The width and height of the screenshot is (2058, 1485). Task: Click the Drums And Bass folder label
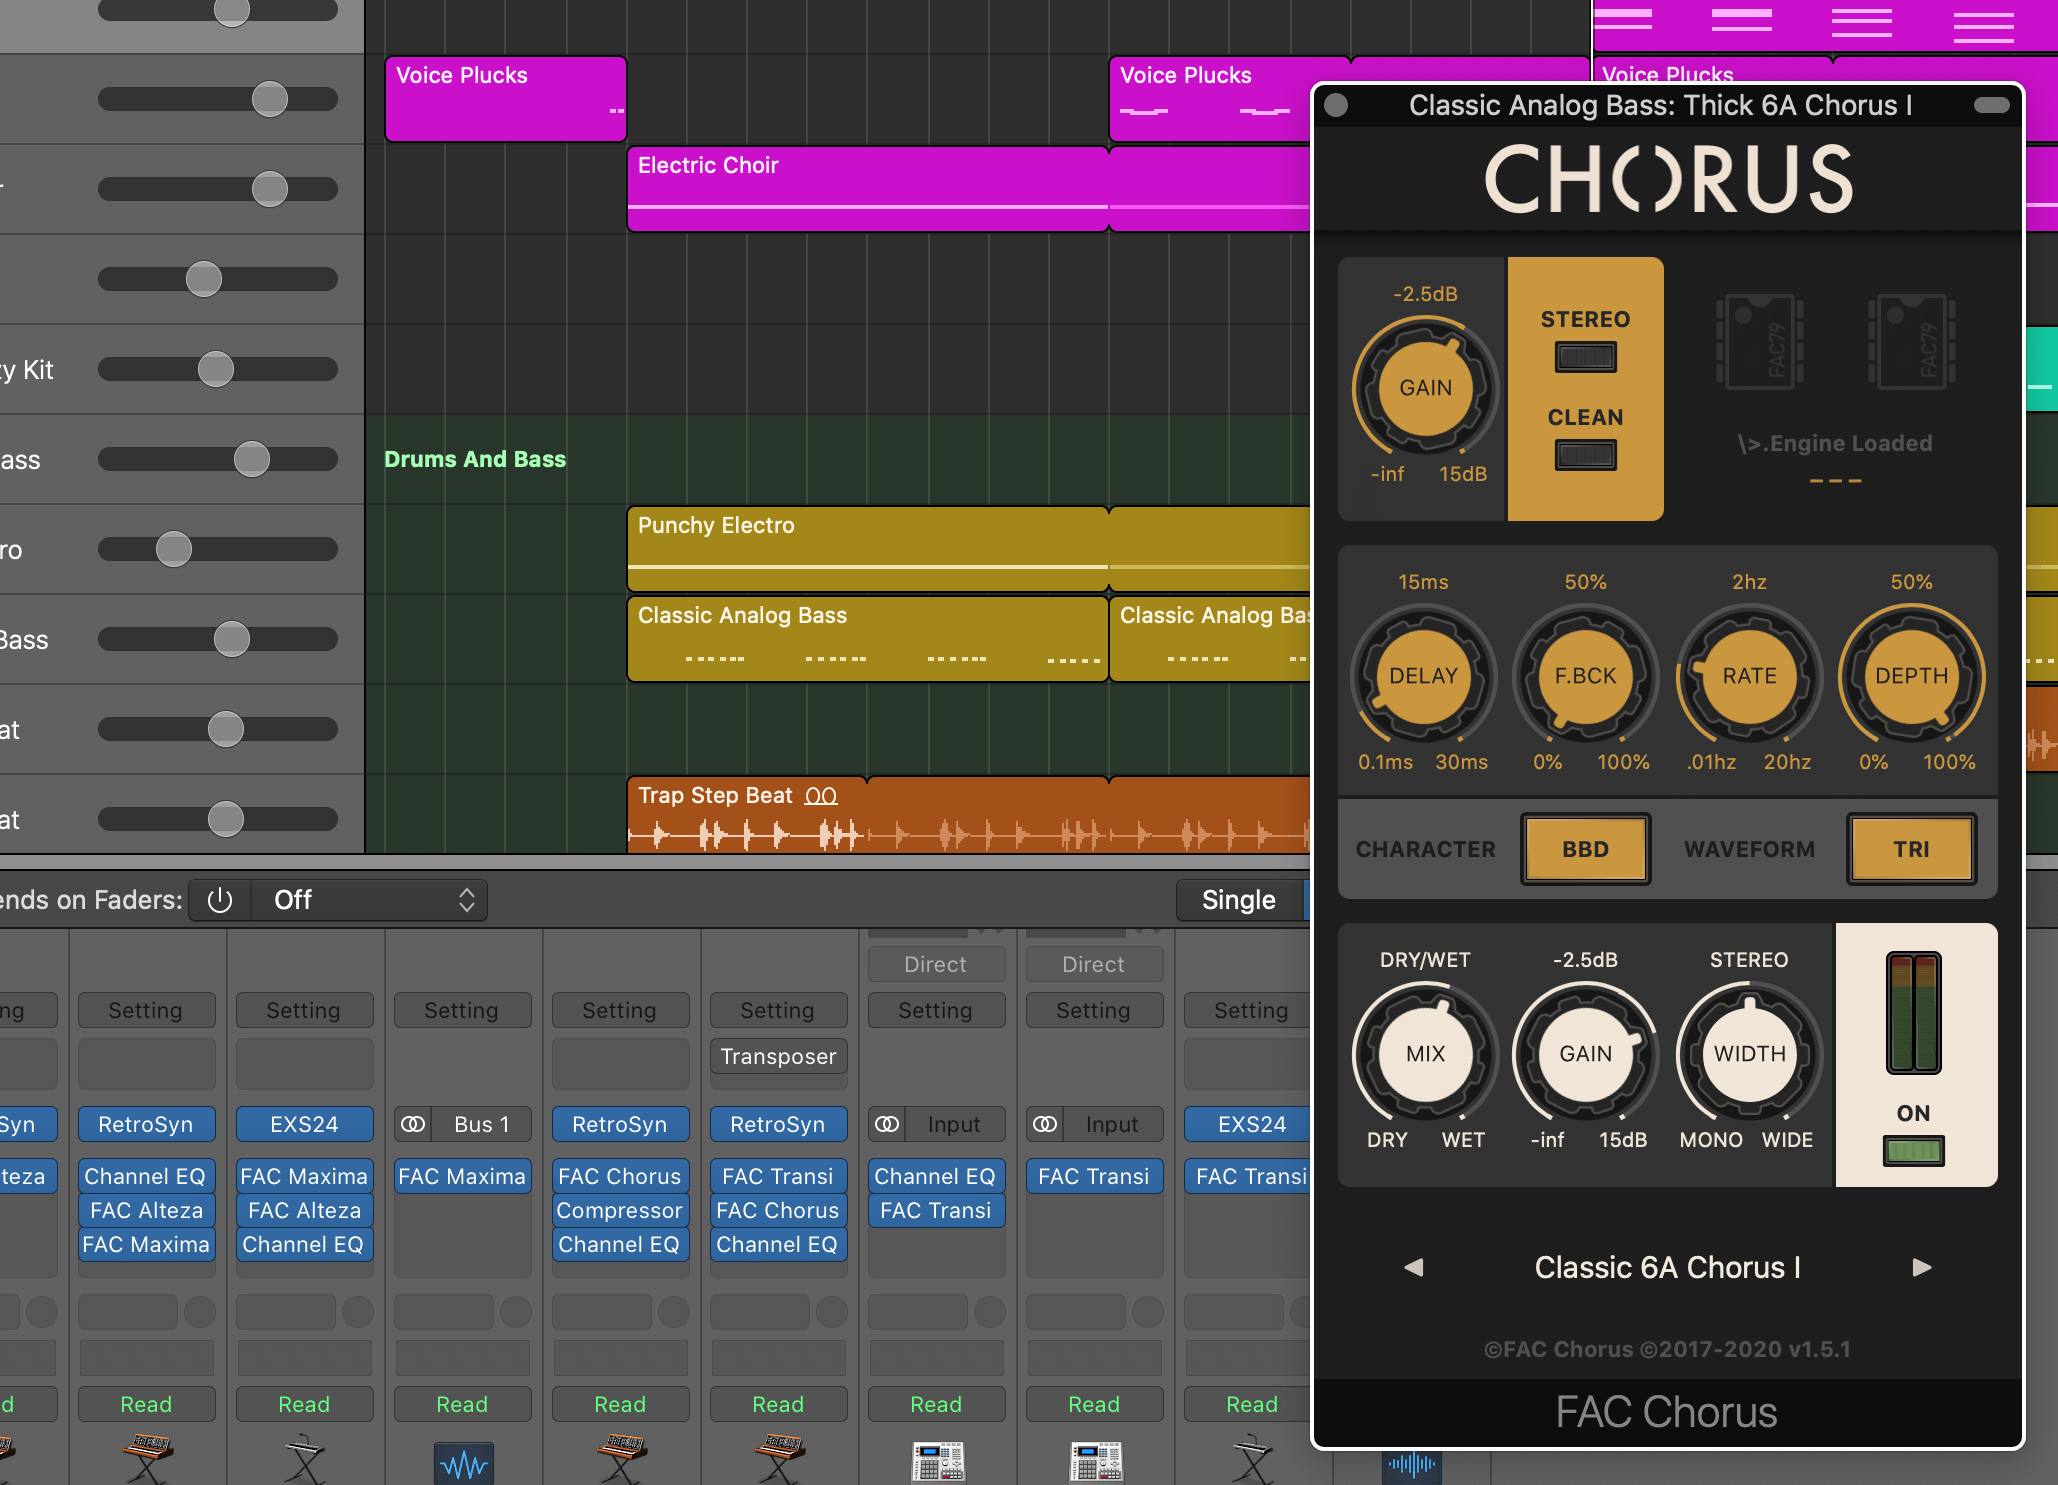pos(475,459)
